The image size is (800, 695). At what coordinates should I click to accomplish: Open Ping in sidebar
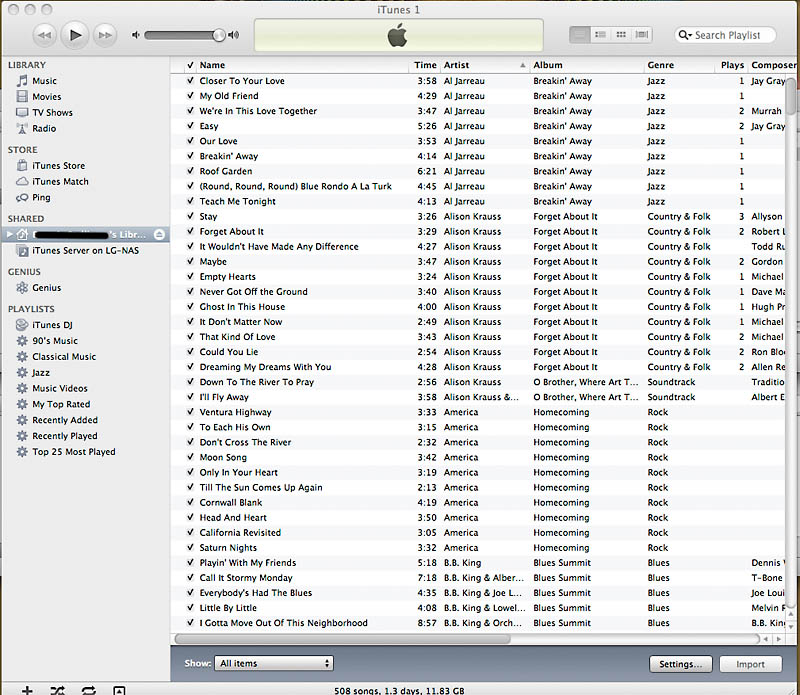41,197
